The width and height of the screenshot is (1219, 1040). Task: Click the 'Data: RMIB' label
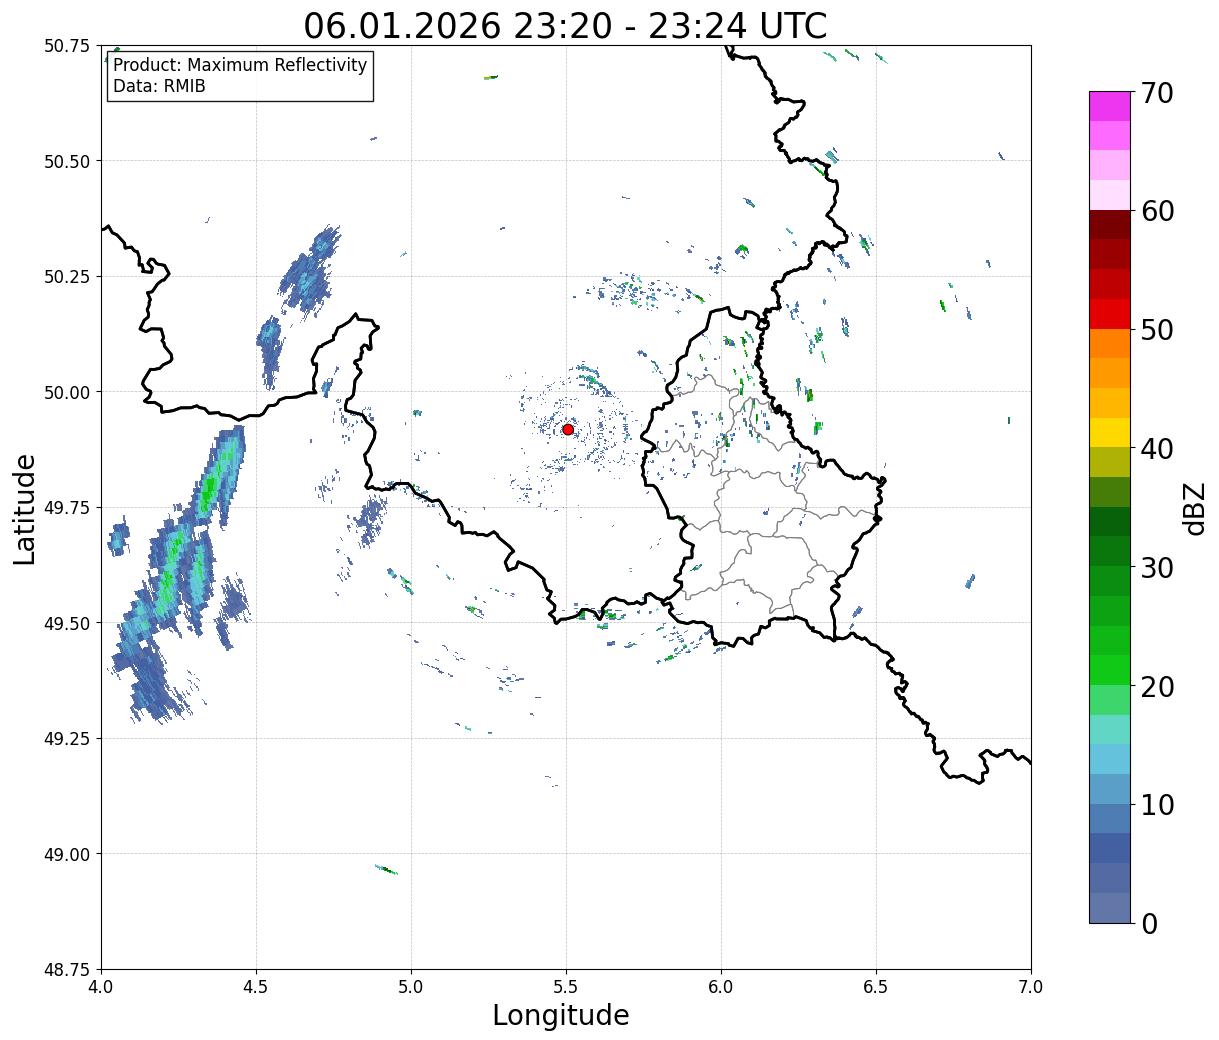[x=159, y=87]
